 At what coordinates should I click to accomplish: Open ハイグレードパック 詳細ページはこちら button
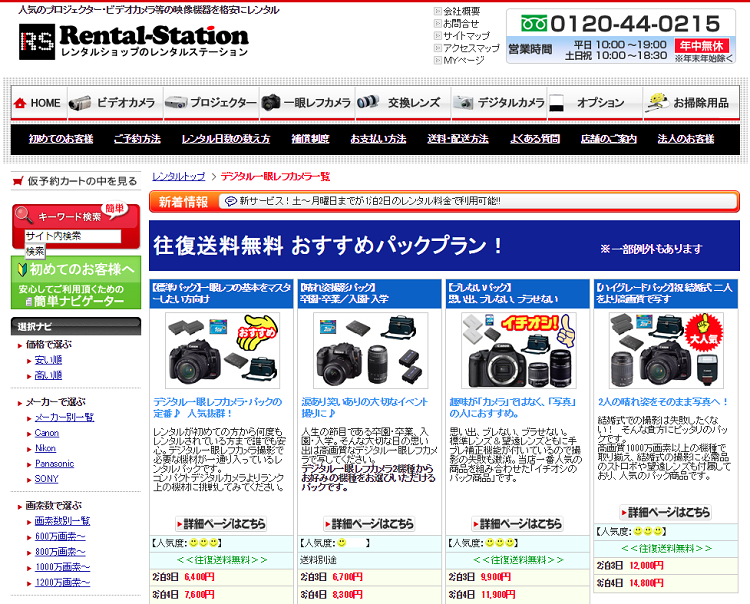(665, 513)
